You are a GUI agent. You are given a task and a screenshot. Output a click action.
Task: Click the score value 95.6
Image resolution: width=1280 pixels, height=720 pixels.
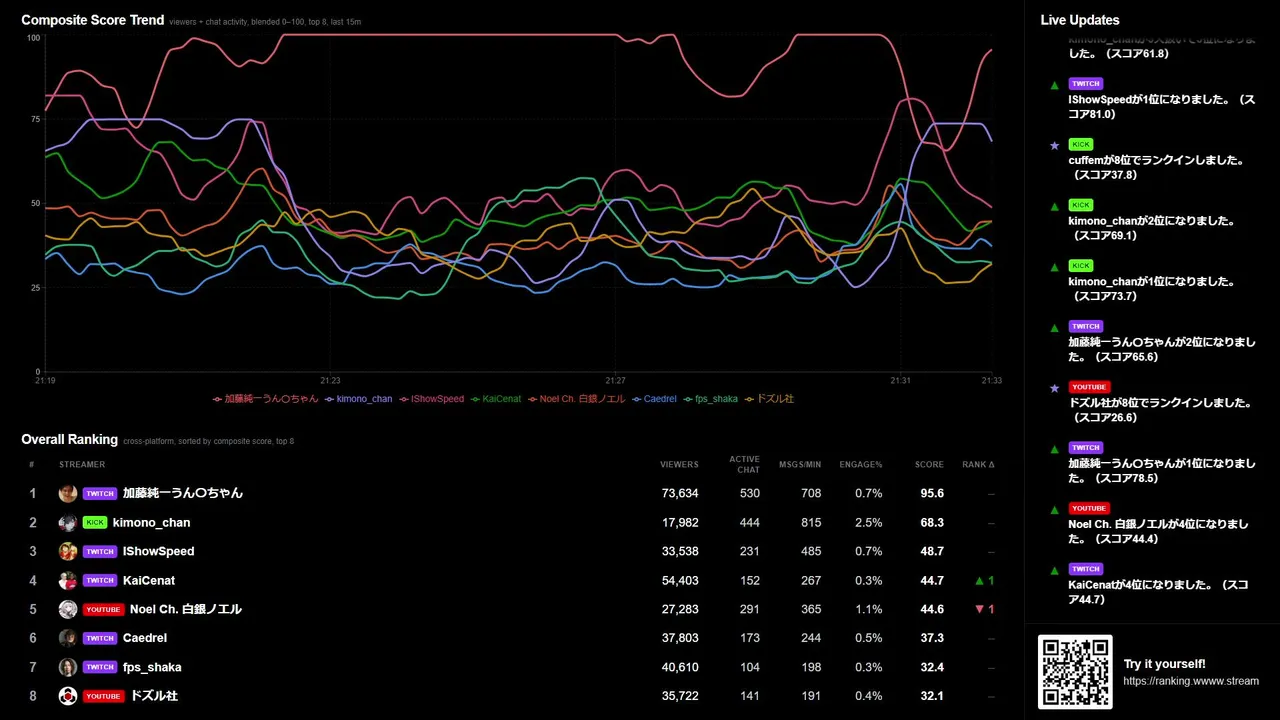click(932, 493)
